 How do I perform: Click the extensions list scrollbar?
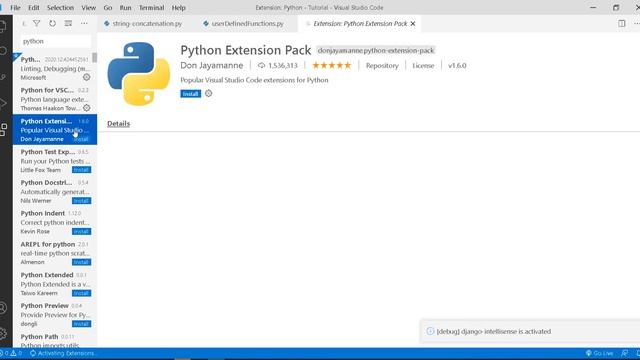pos(95,58)
